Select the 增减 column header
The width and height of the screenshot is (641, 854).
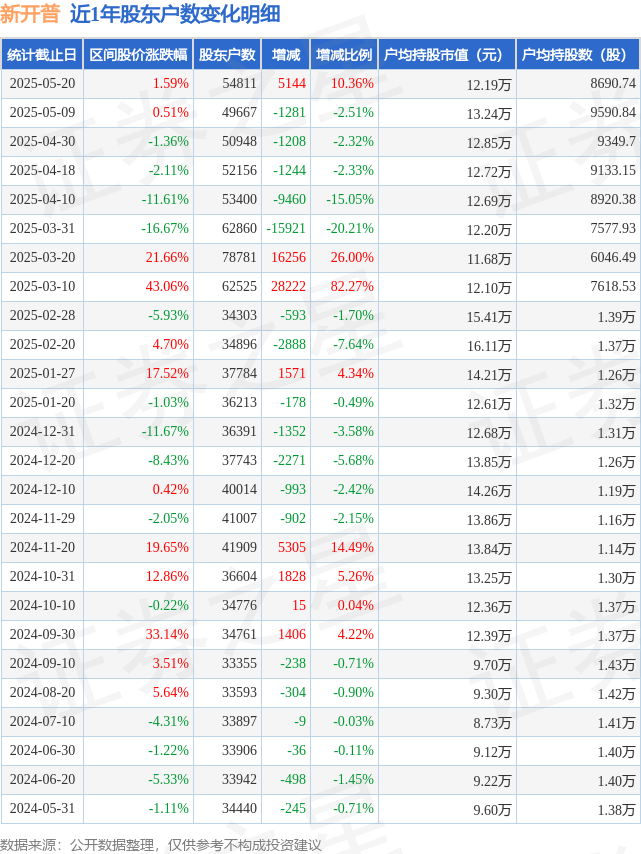point(286,54)
